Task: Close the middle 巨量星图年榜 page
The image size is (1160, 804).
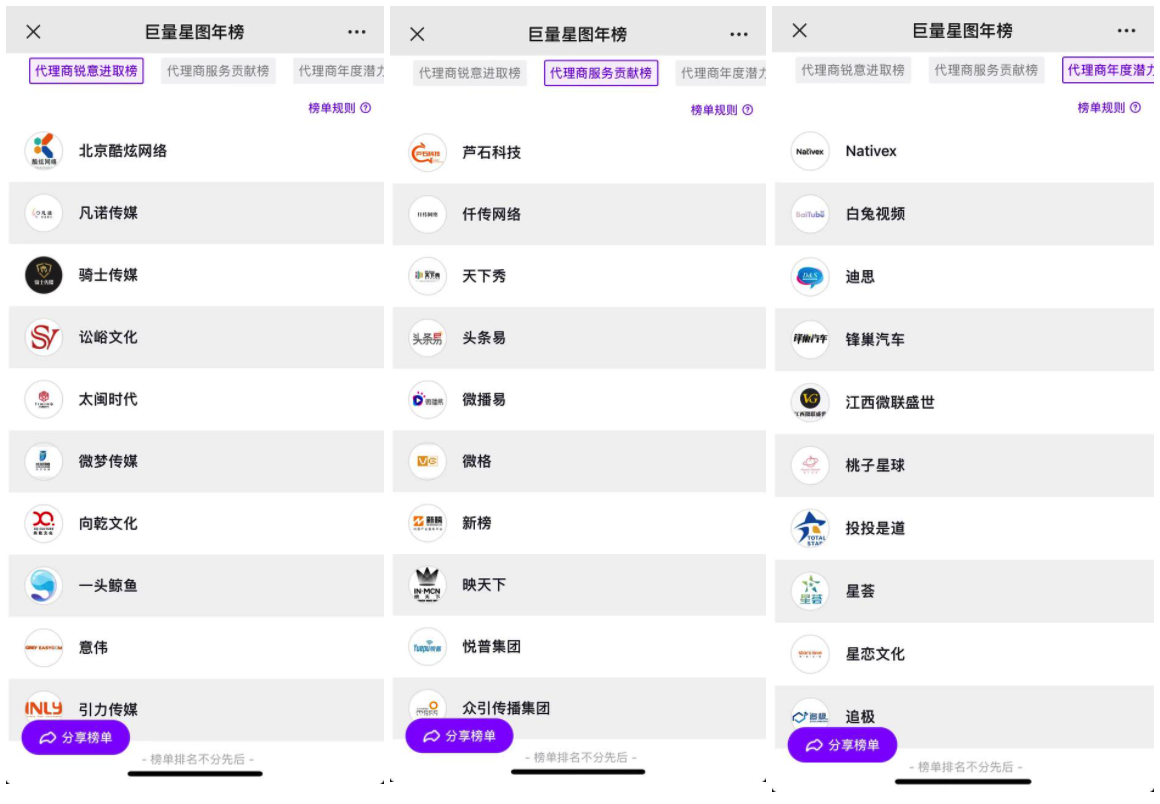Action: click(x=417, y=34)
